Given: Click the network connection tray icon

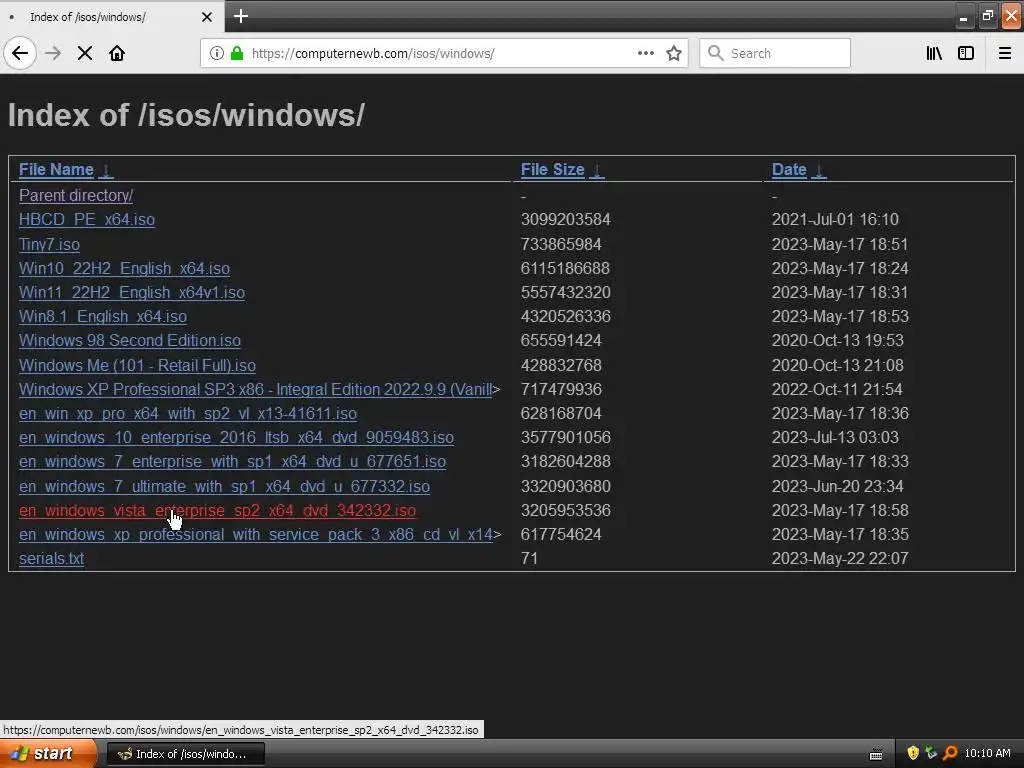Looking at the screenshot, I should (931, 754).
